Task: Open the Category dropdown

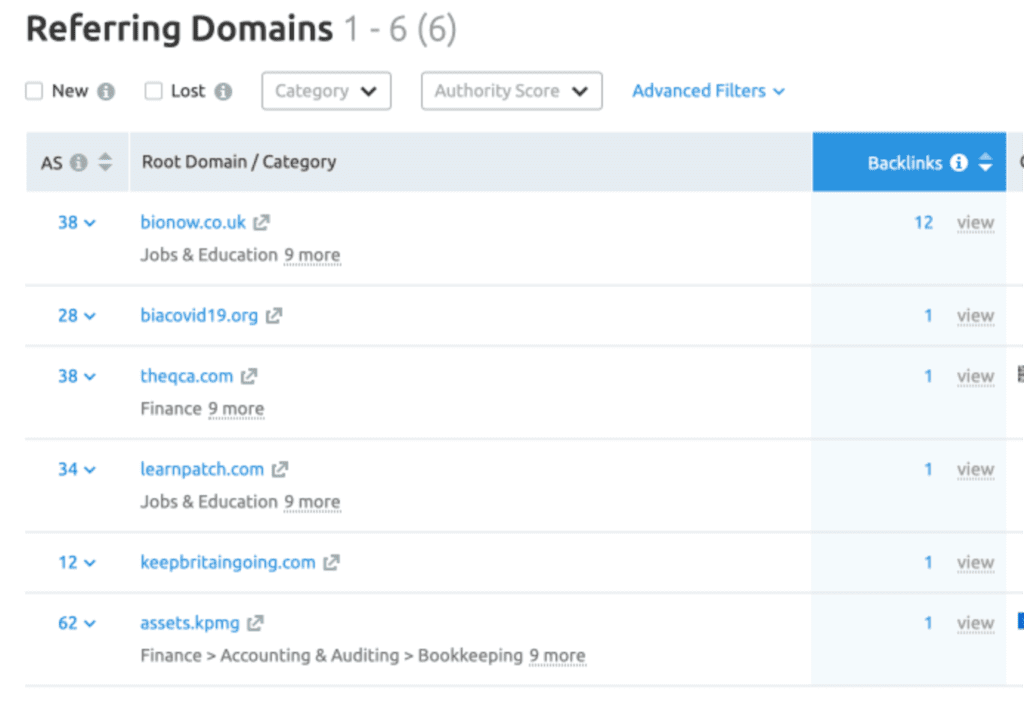Action: point(327,91)
